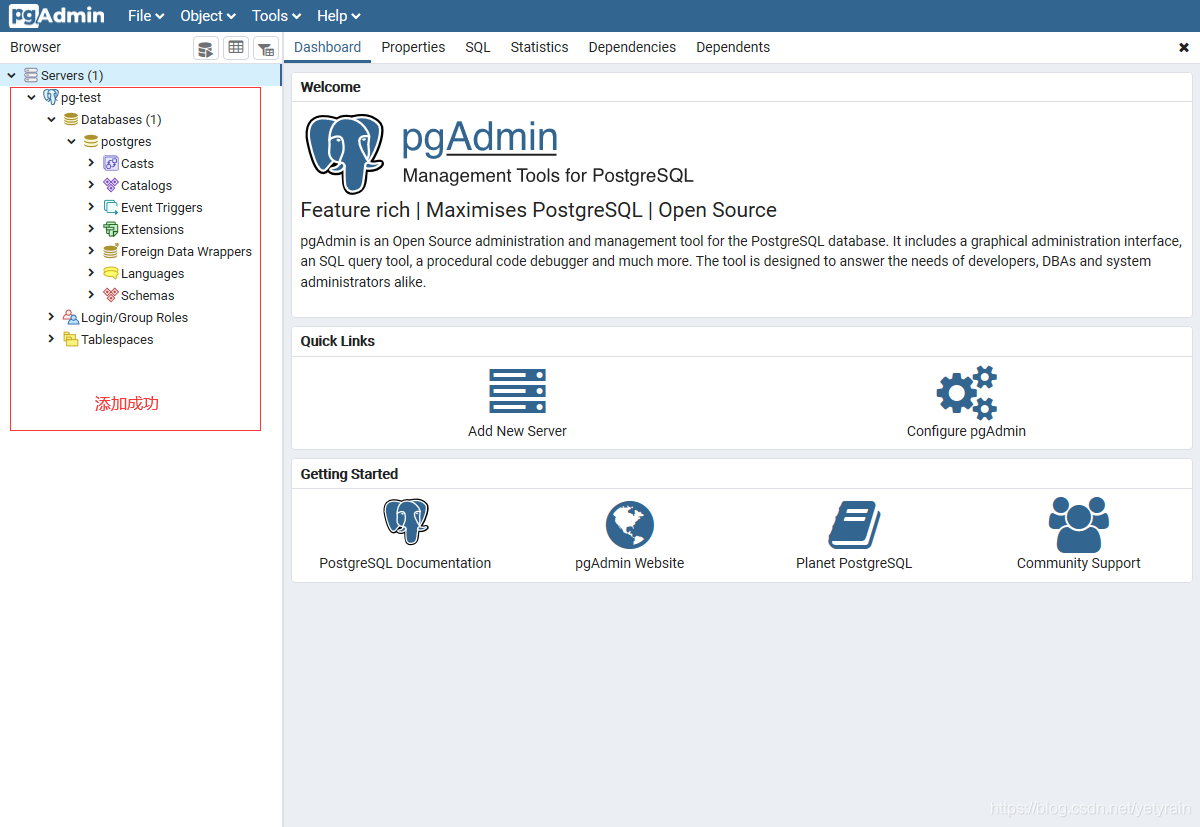Switch to the Dashboard tab

[x=328, y=47]
